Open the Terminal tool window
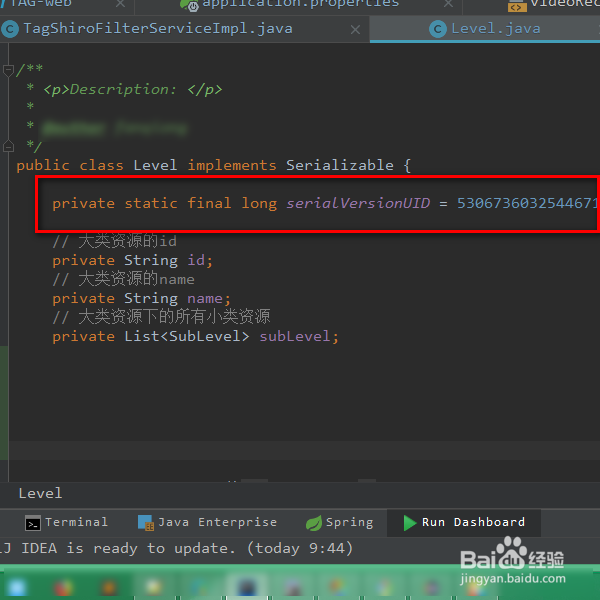Image resolution: width=600 pixels, height=600 pixels. pyautogui.click(x=67, y=522)
